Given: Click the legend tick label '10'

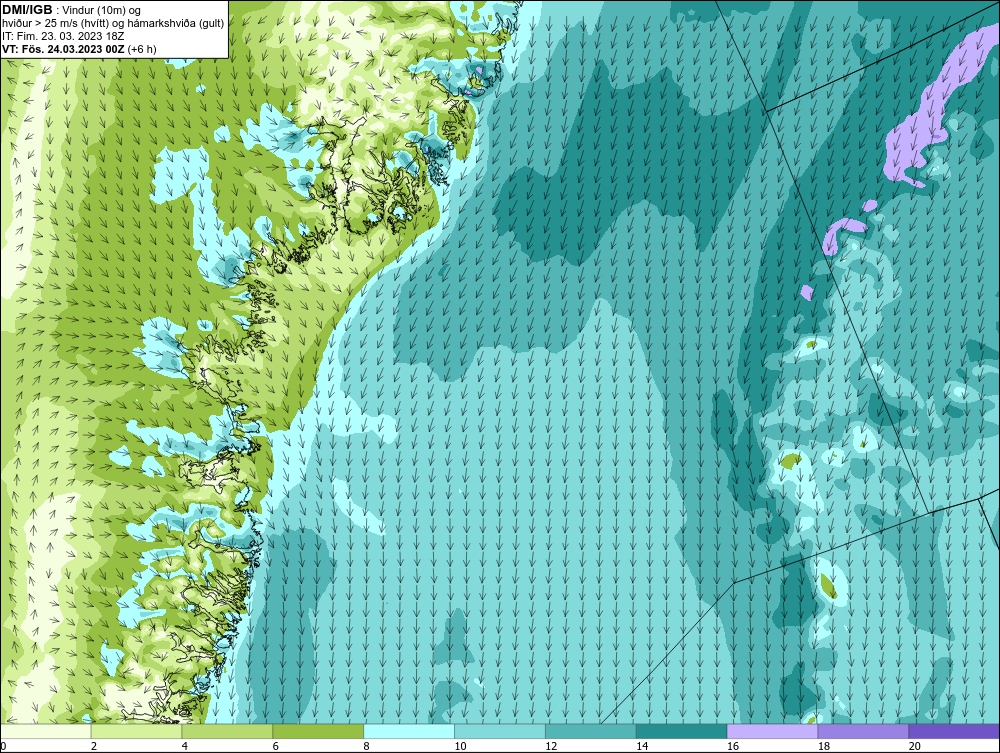Looking at the screenshot, I should point(460,746).
